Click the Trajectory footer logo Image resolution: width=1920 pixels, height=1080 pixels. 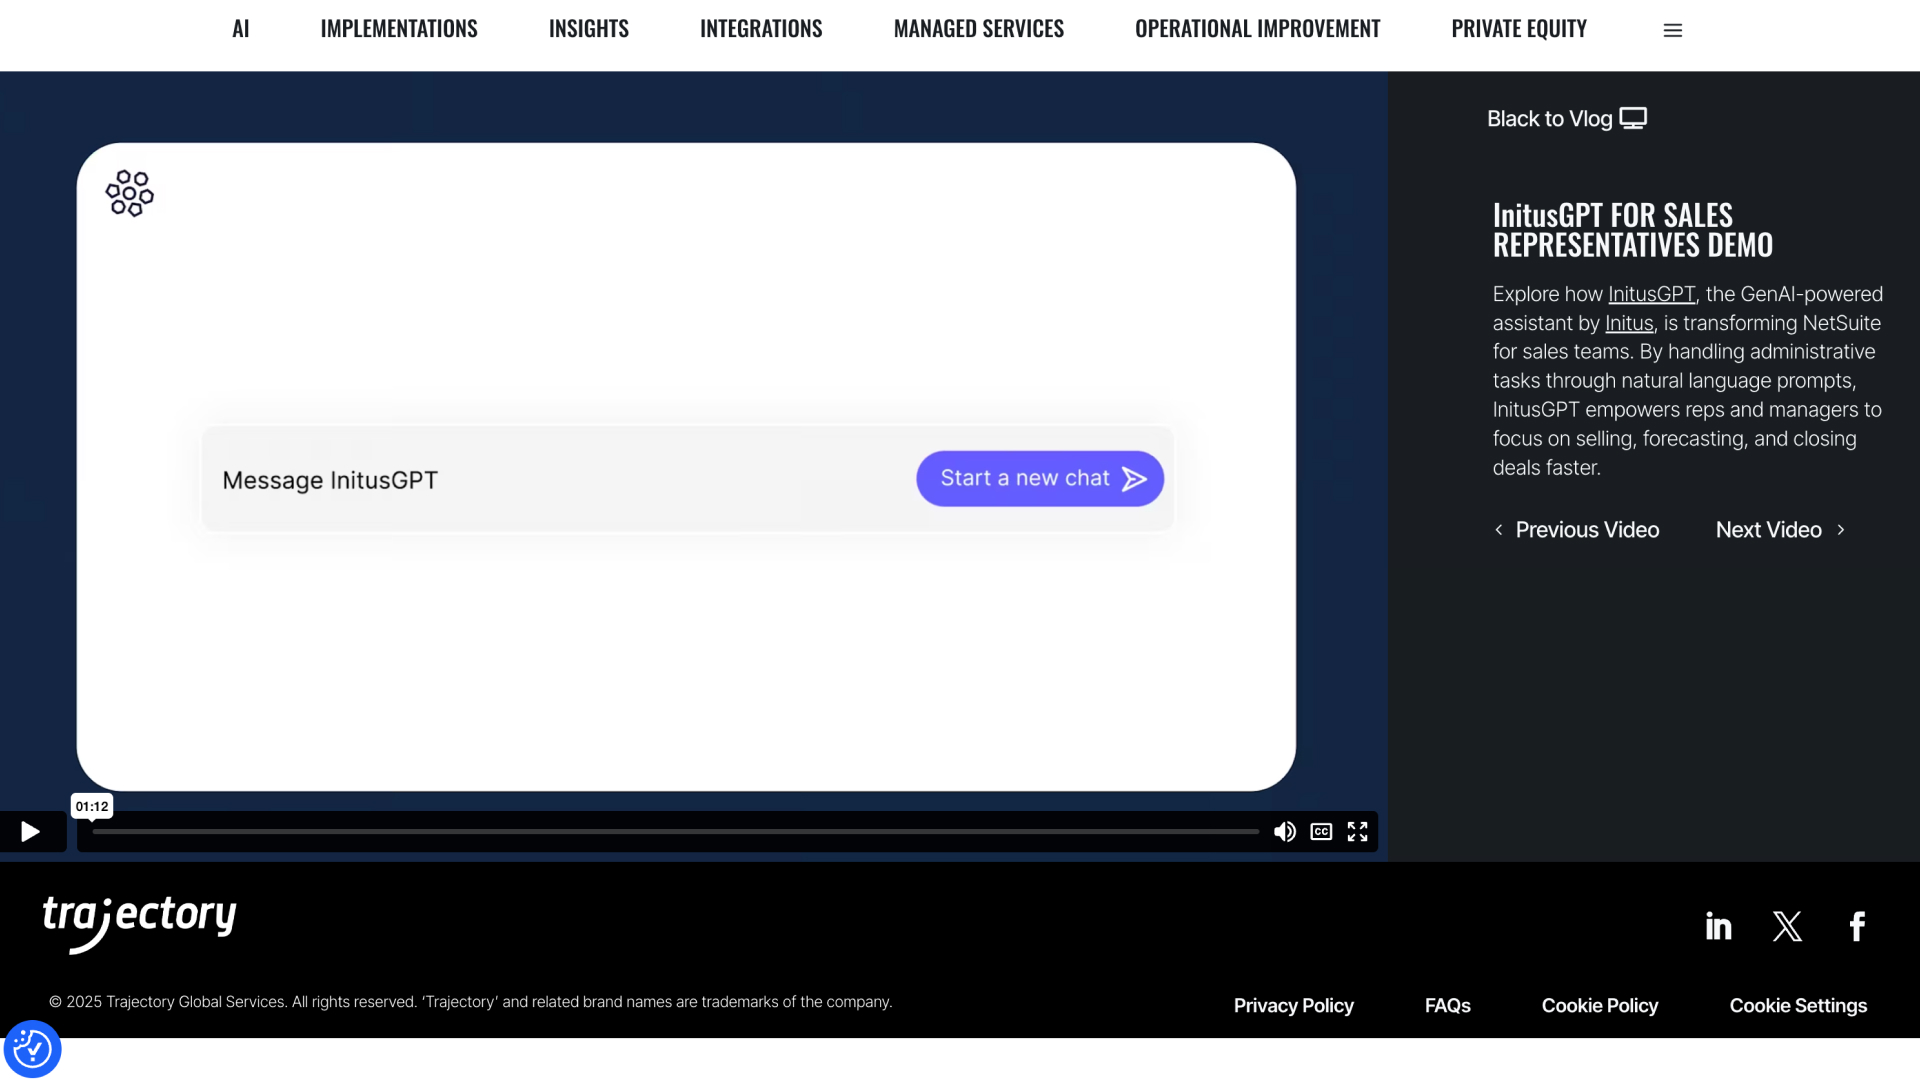(x=139, y=922)
